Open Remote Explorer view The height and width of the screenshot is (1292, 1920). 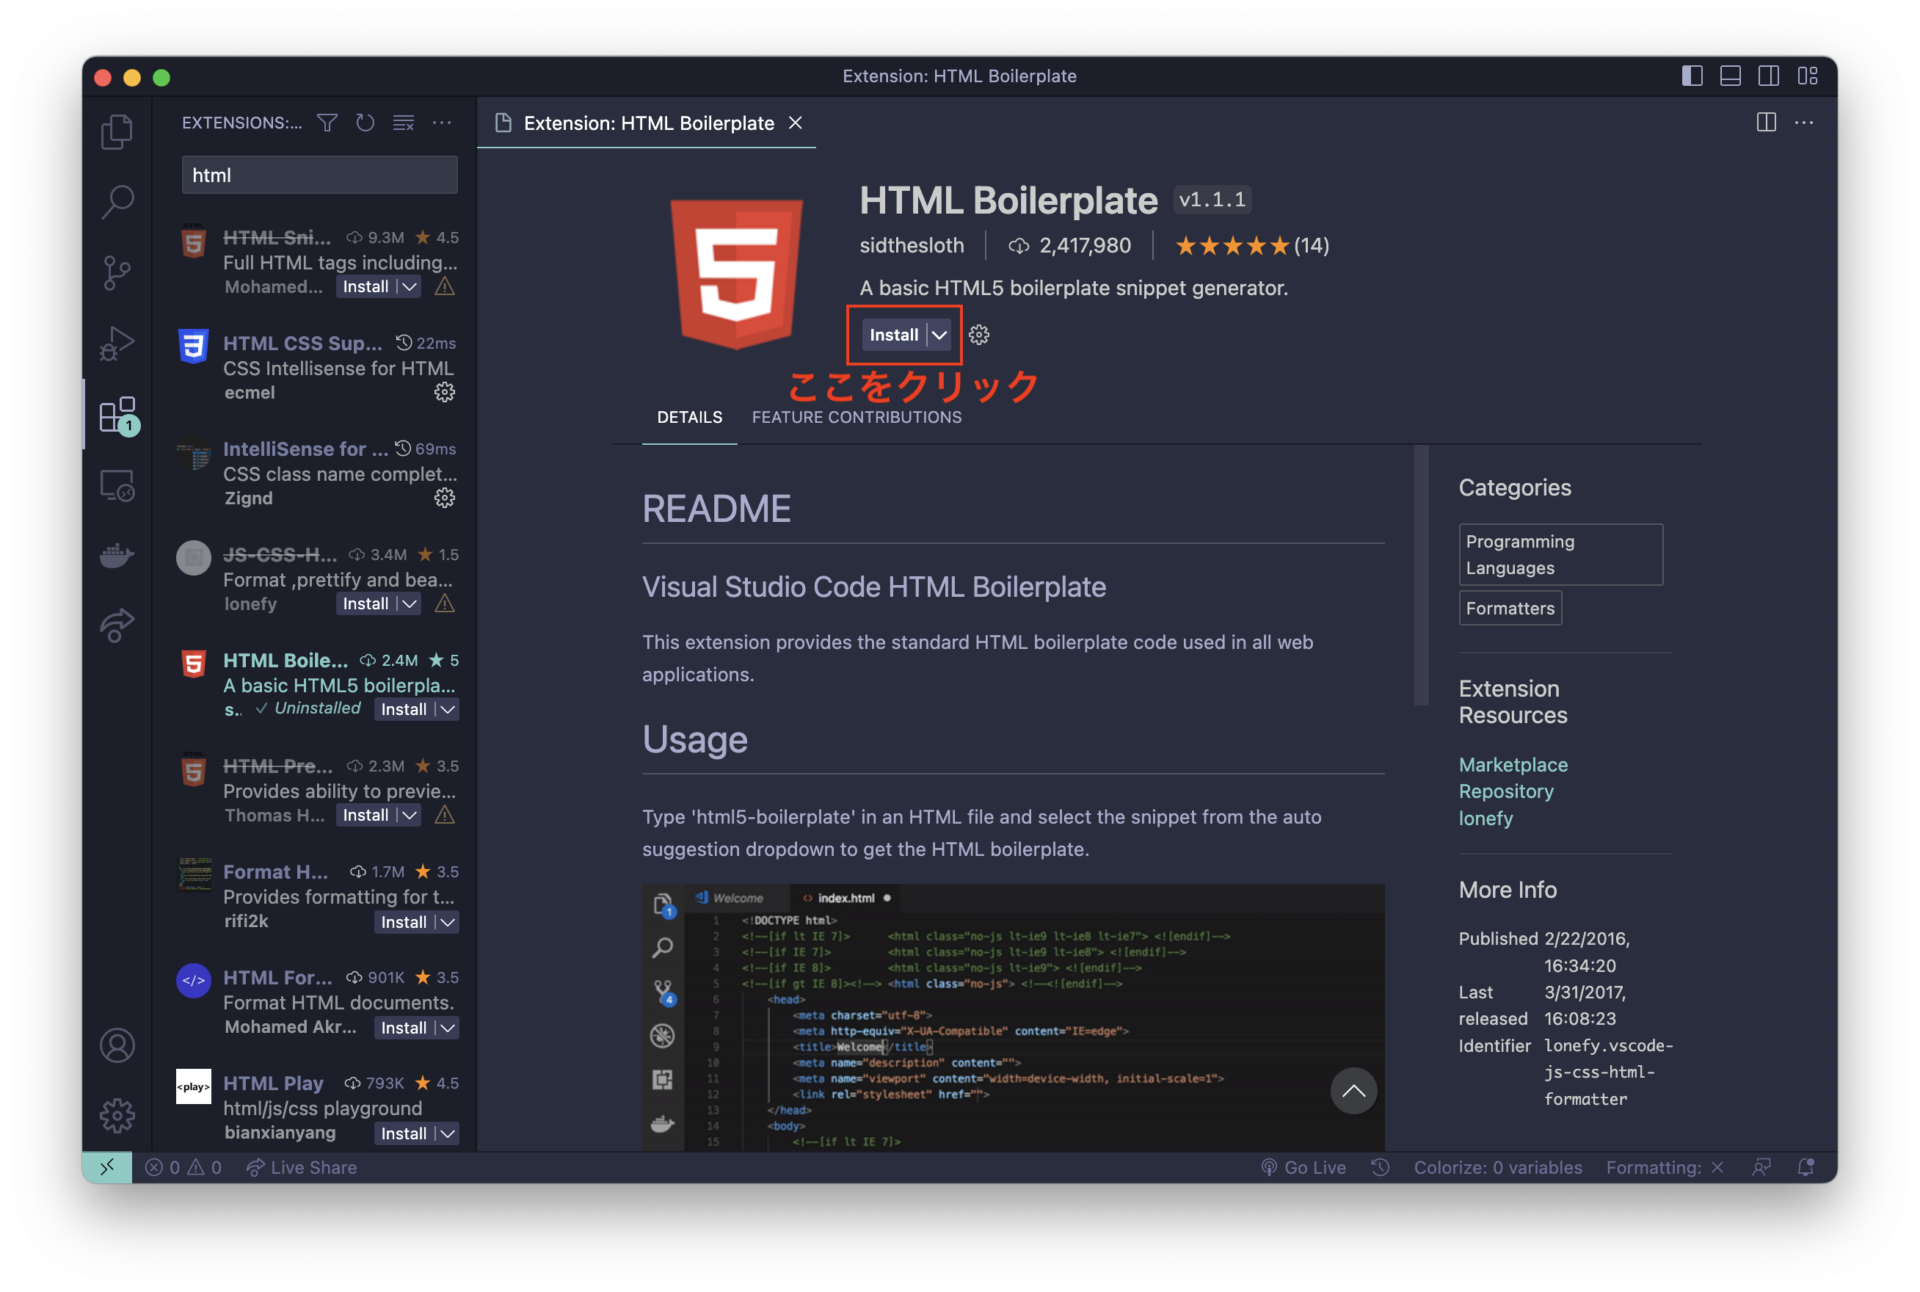[117, 485]
